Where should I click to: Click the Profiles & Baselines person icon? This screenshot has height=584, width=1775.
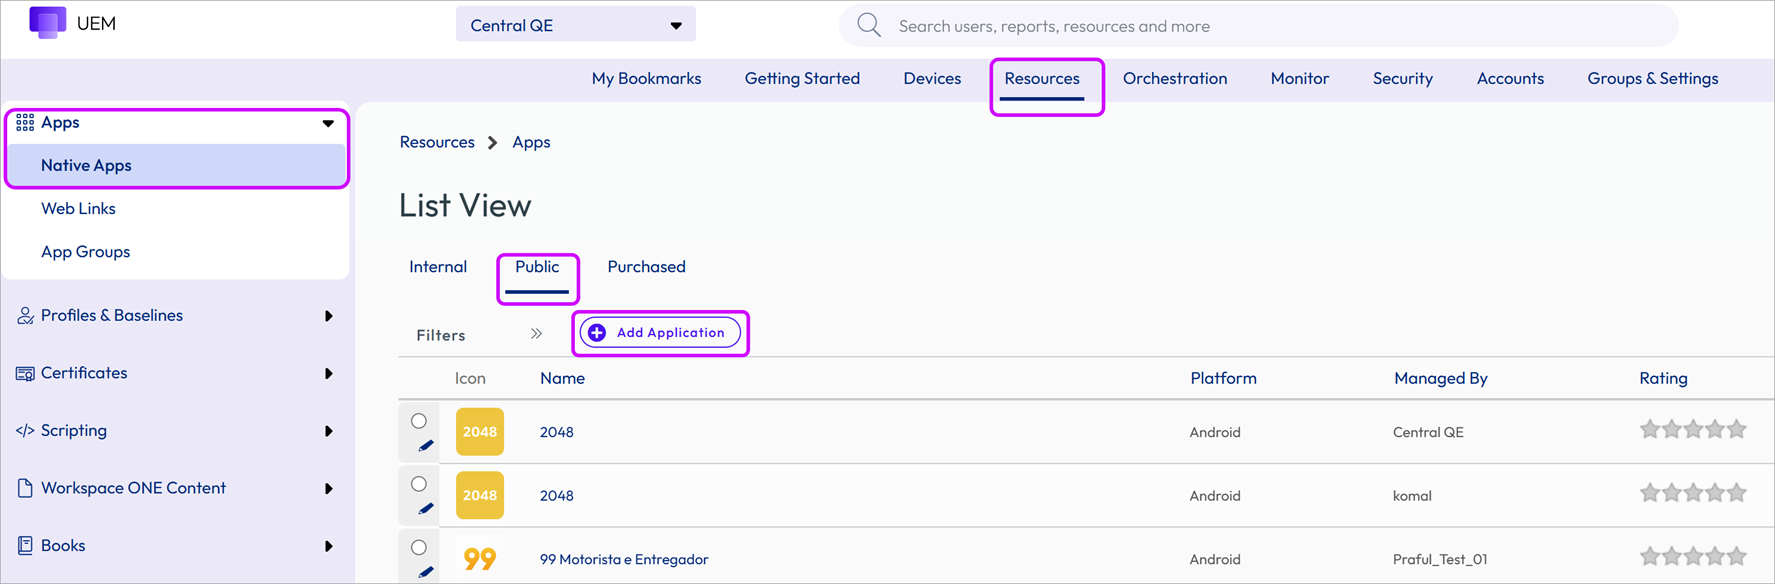pyautogui.click(x=25, y=316)
